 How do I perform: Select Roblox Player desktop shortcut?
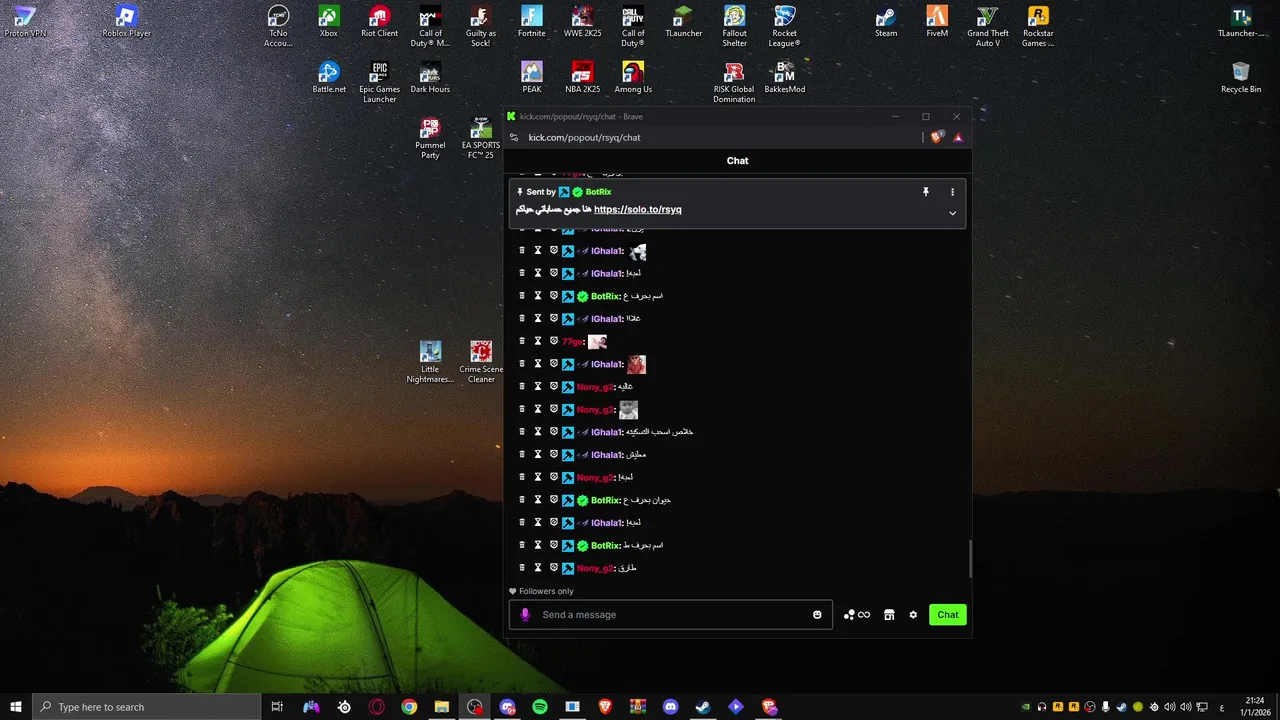126,22
